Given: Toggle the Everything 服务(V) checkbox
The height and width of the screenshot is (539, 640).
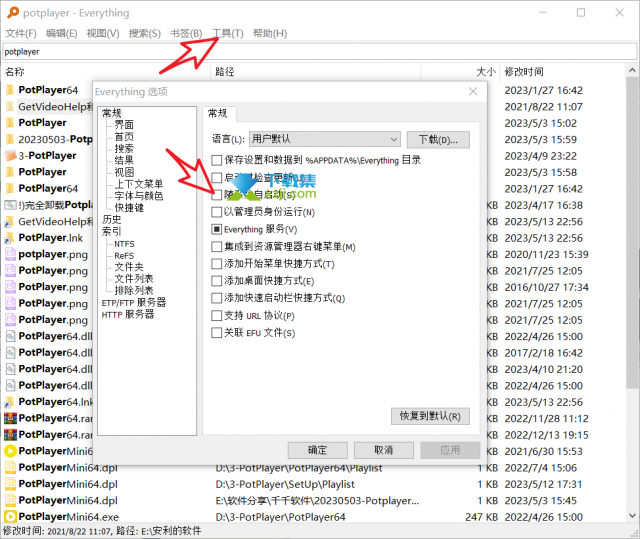Looking at the screenshot, I should (x=216, y=229).
